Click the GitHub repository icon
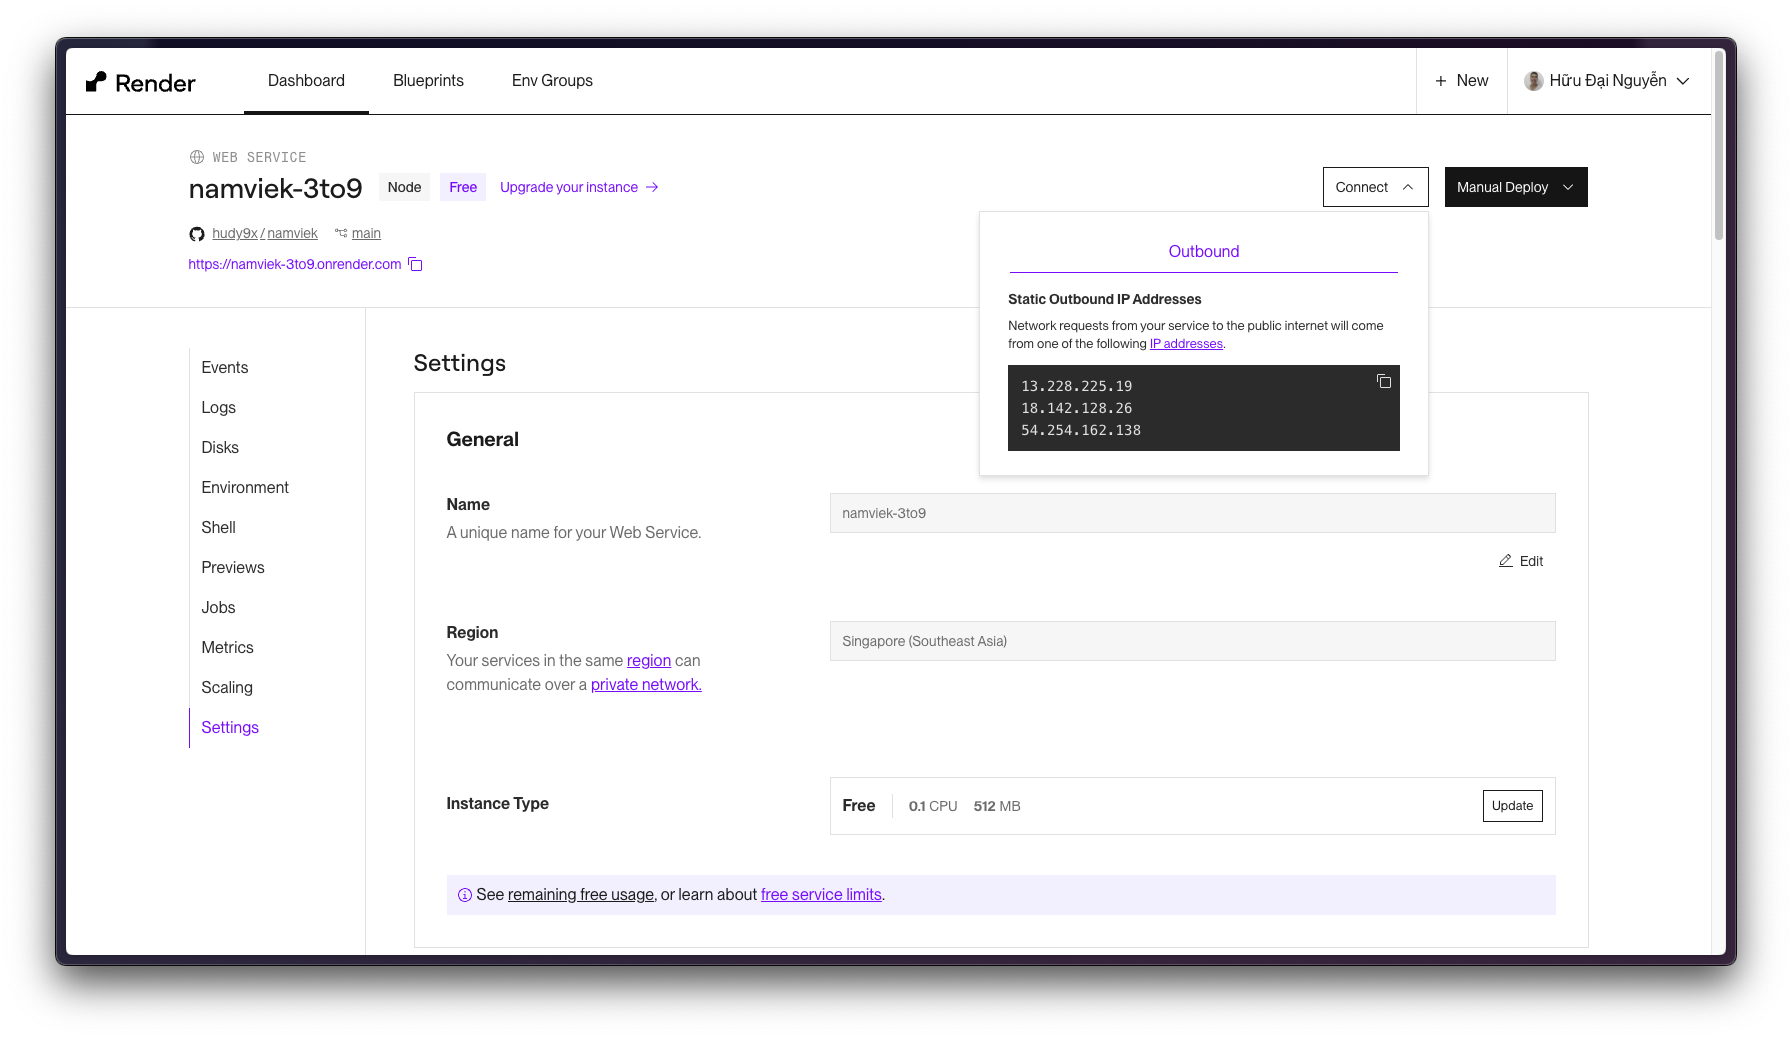This screenshot has height=1039, width=1792. [197, 234]
